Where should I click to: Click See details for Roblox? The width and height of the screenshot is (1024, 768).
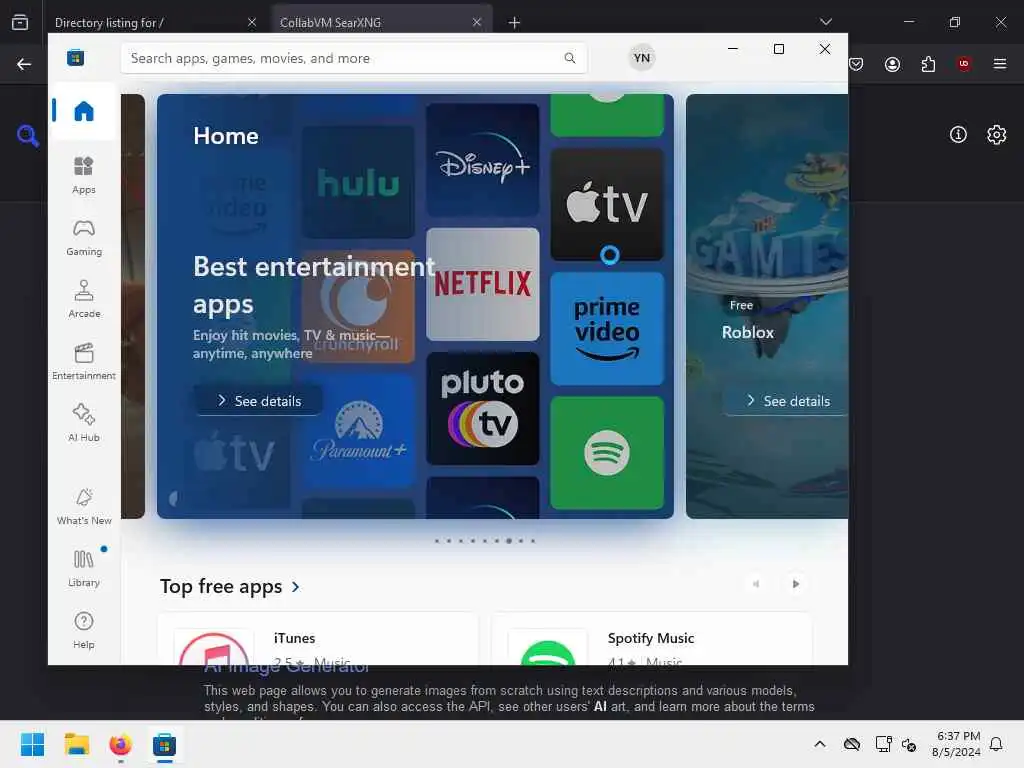[x=788, y=400]
